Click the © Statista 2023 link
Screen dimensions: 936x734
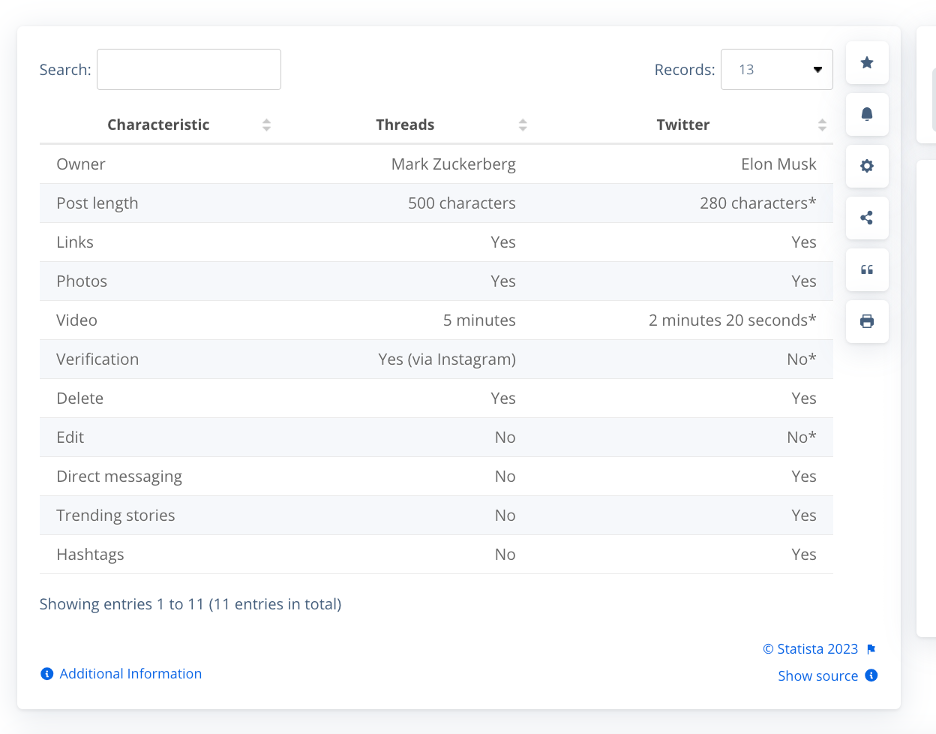coord(810,649)
